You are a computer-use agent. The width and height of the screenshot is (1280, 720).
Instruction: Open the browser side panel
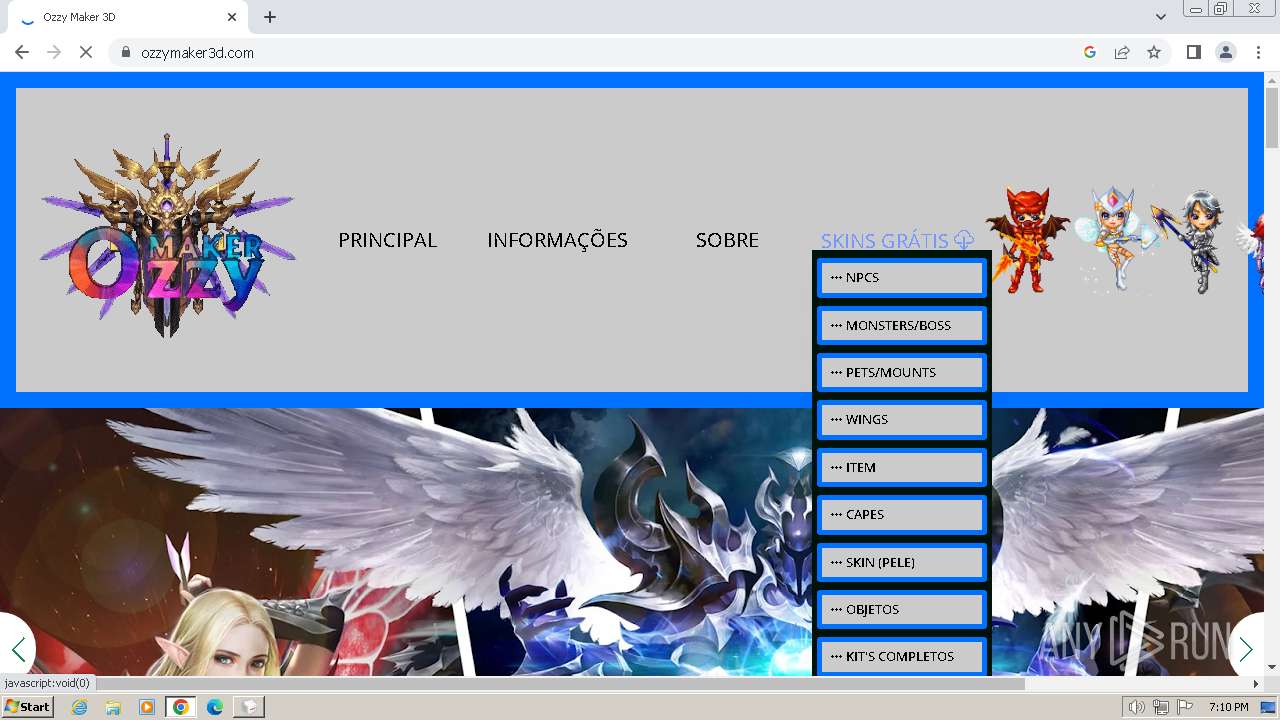tap(1193, 52)
